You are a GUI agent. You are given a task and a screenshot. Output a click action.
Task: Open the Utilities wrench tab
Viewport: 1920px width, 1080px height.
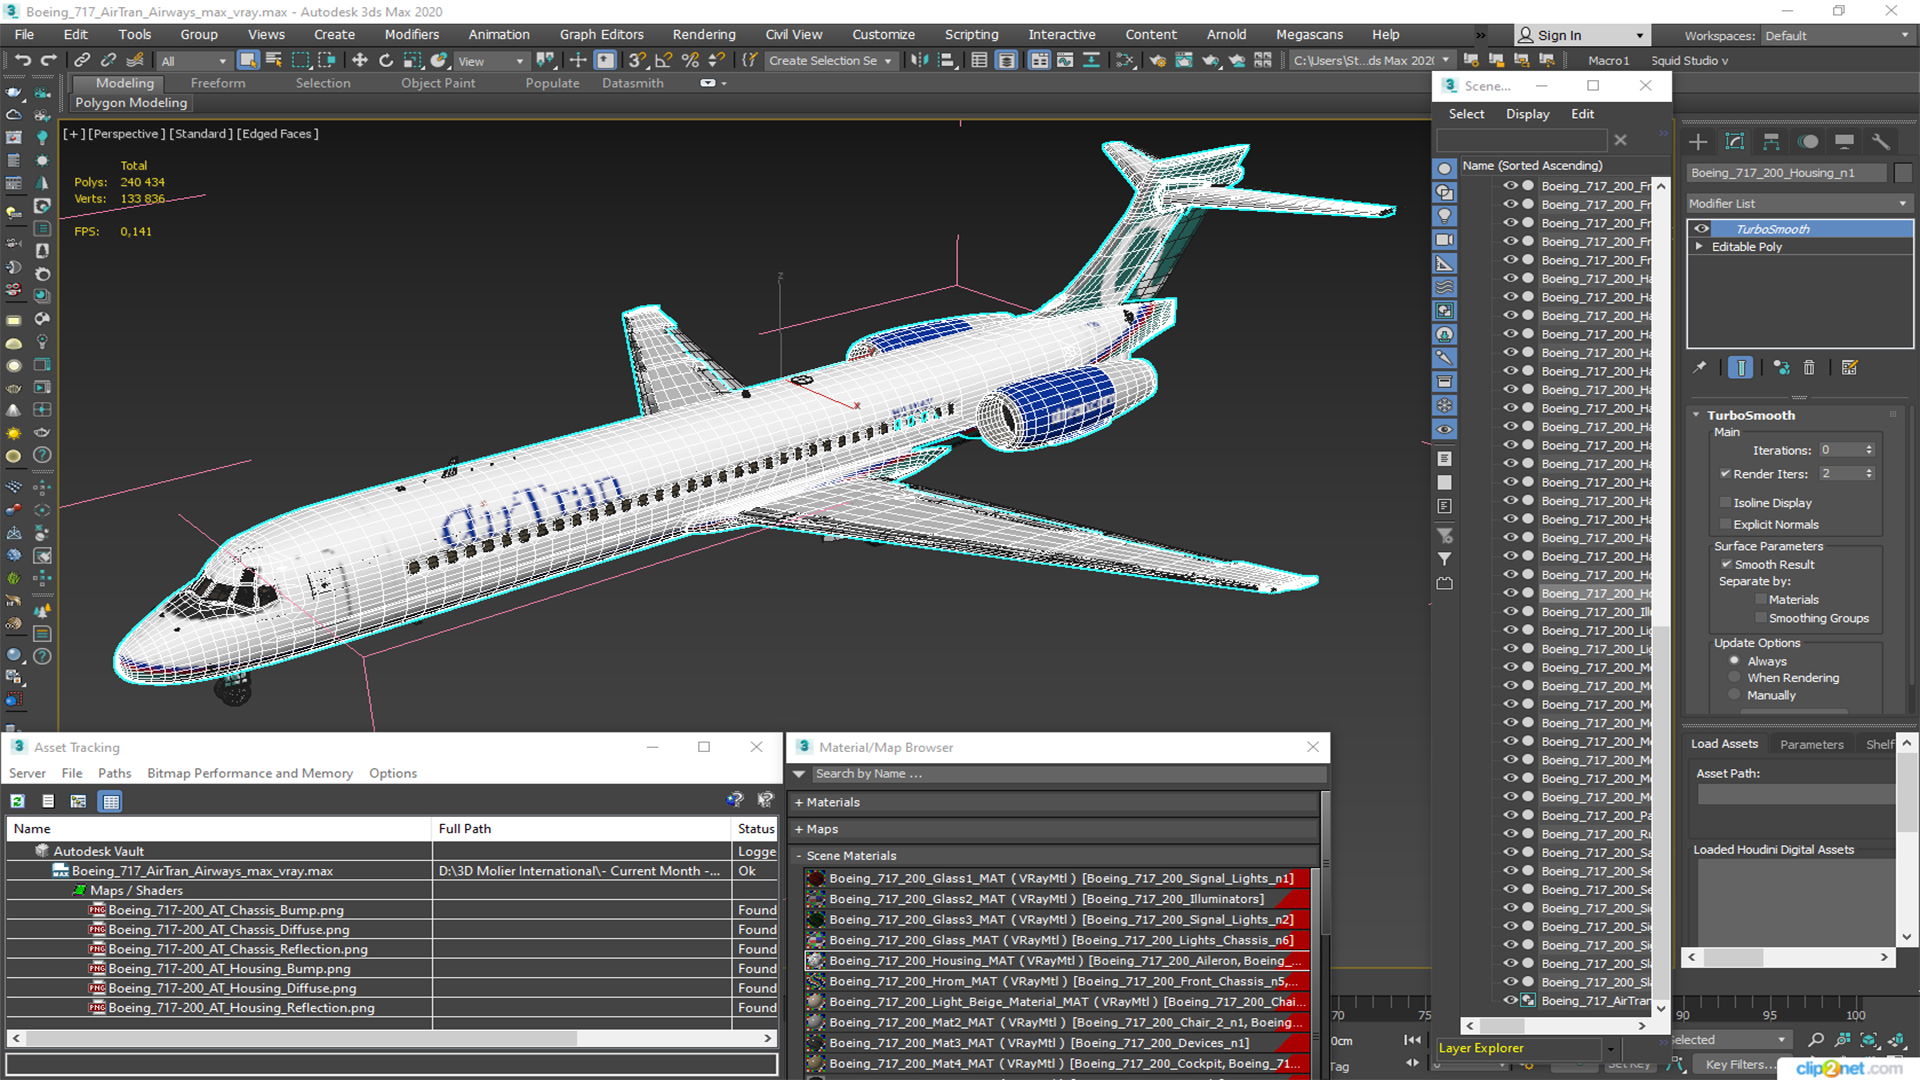click(x=1881, y=141)
